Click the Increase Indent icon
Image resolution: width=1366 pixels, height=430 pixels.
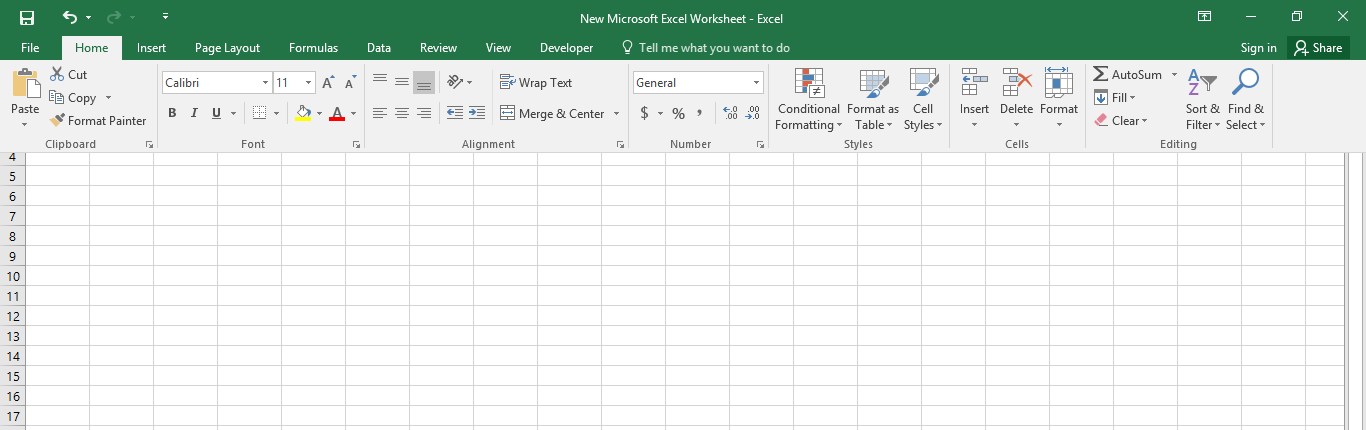tap(477, 113)
